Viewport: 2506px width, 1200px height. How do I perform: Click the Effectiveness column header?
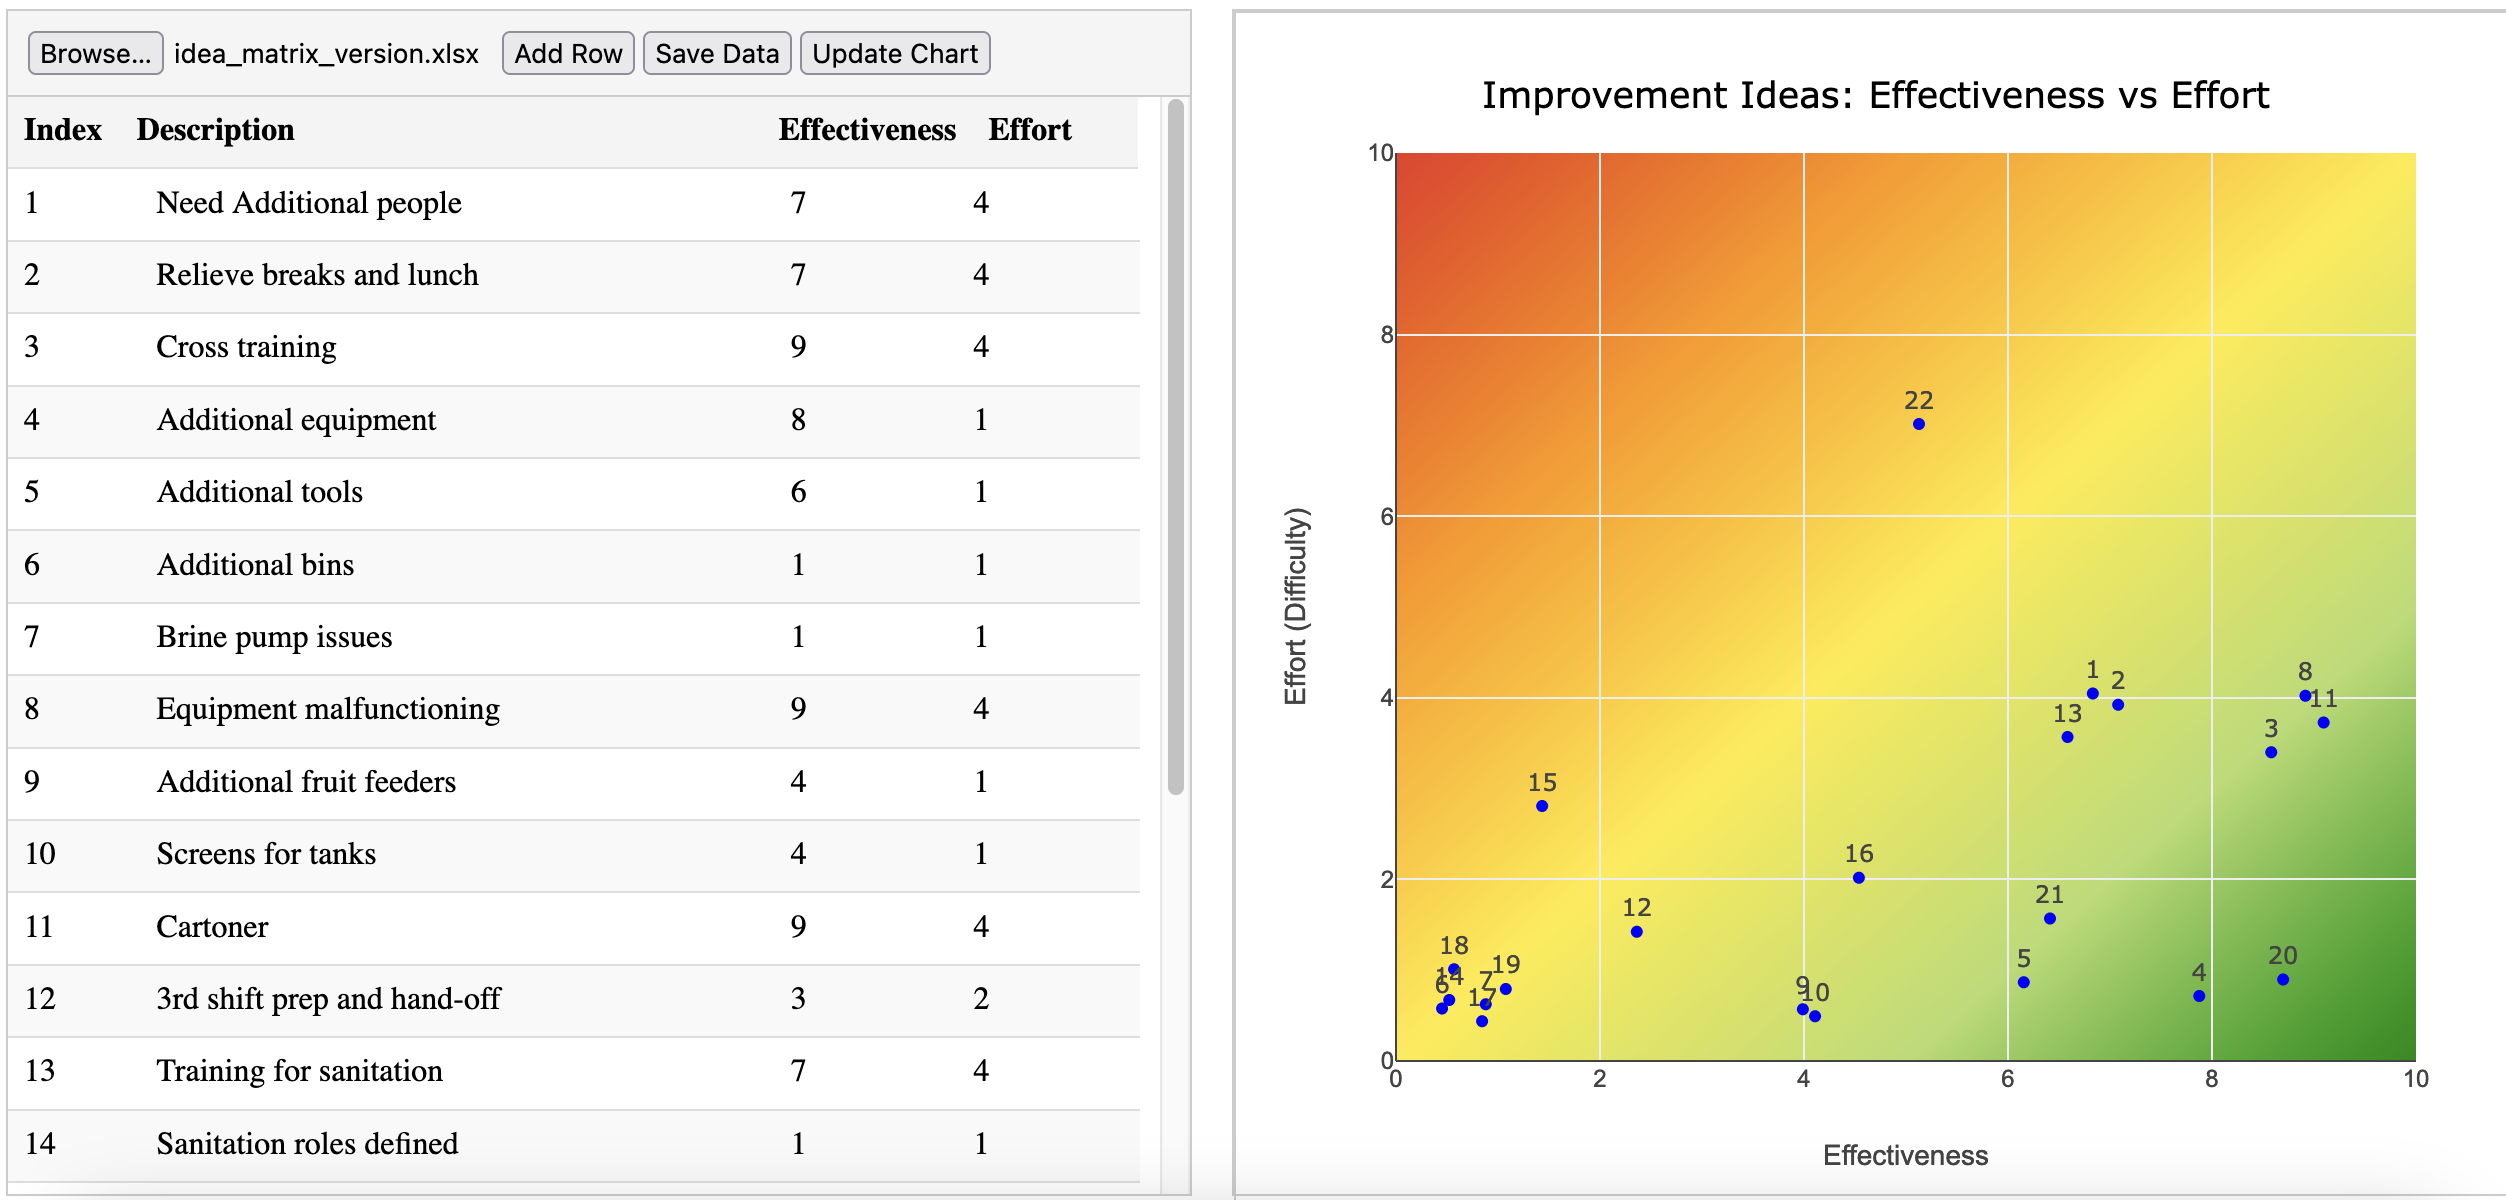click(x=866, y=130)
